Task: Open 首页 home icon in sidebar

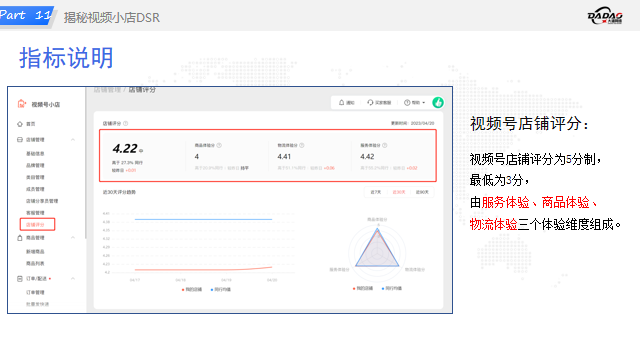Action: (20, 124)
